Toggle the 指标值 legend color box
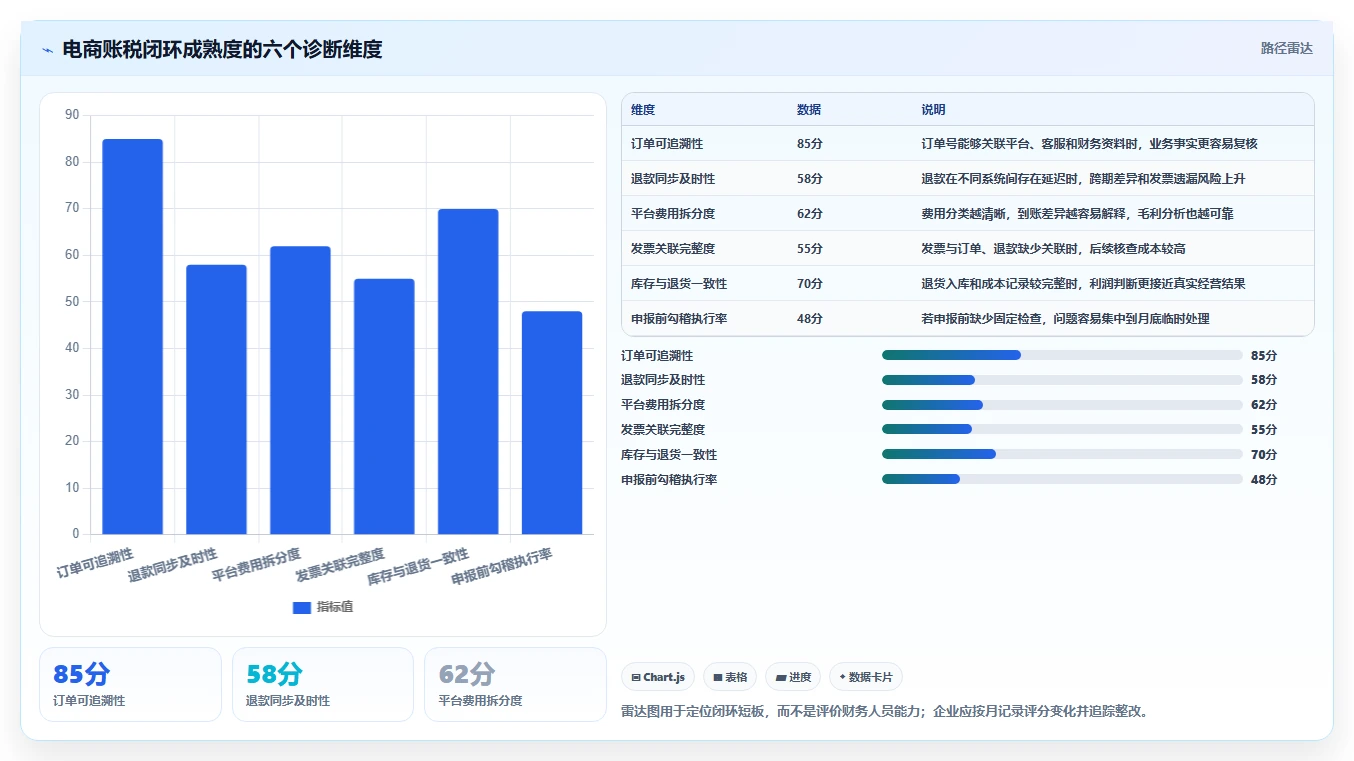The image size is (1354, 761). click(302, 607)
